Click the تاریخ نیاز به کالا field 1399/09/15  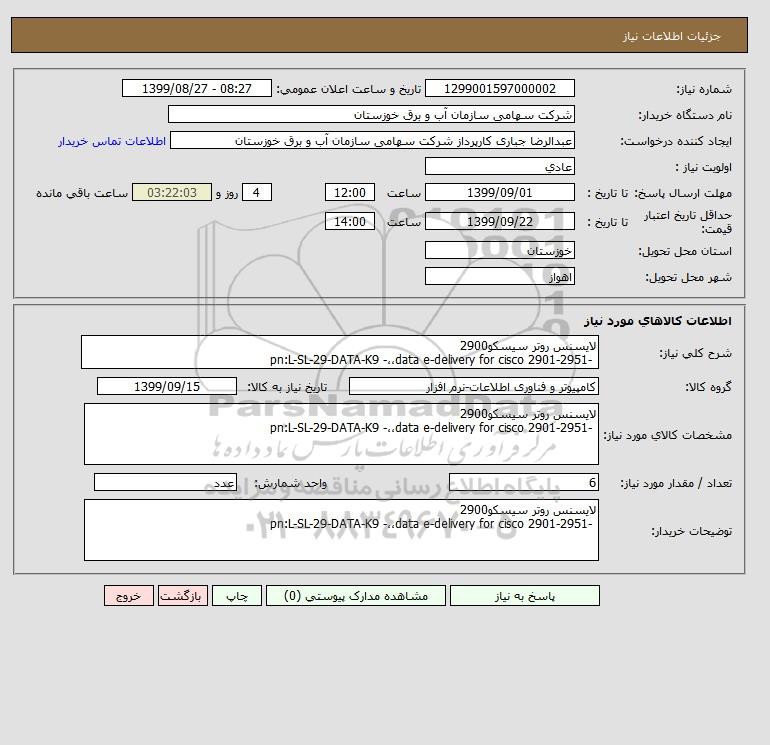click(x=166, y=386)
